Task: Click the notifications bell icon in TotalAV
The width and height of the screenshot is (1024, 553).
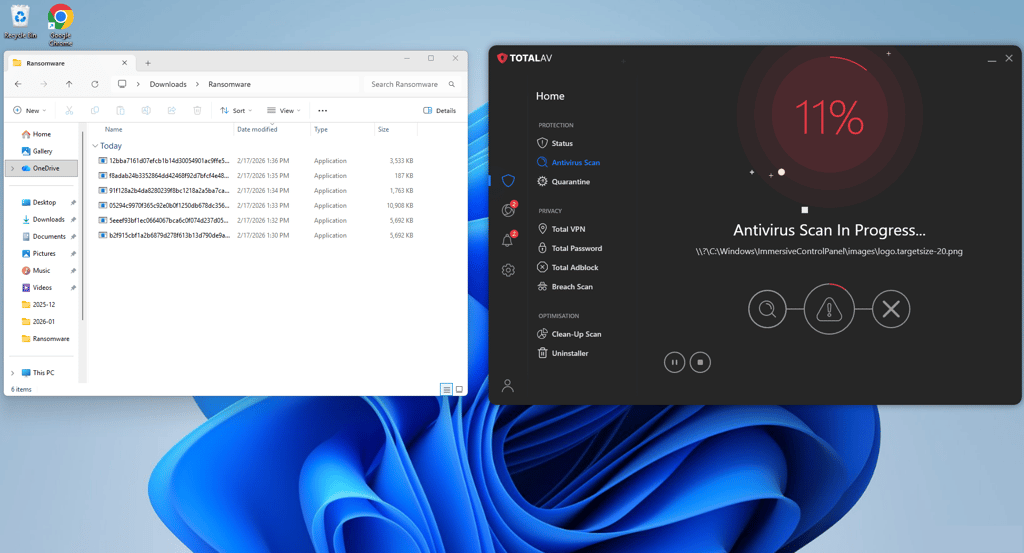Action: (507, 240)
